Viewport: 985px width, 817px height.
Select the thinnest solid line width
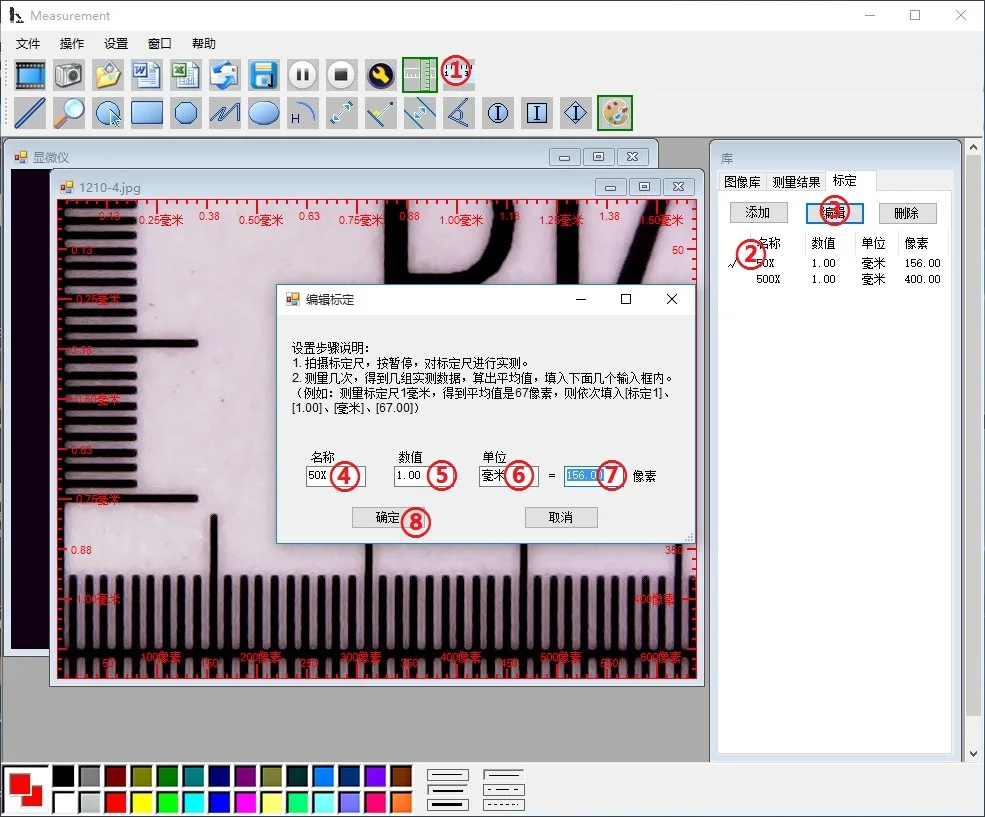pyautogui.click(x=448, y=775)
